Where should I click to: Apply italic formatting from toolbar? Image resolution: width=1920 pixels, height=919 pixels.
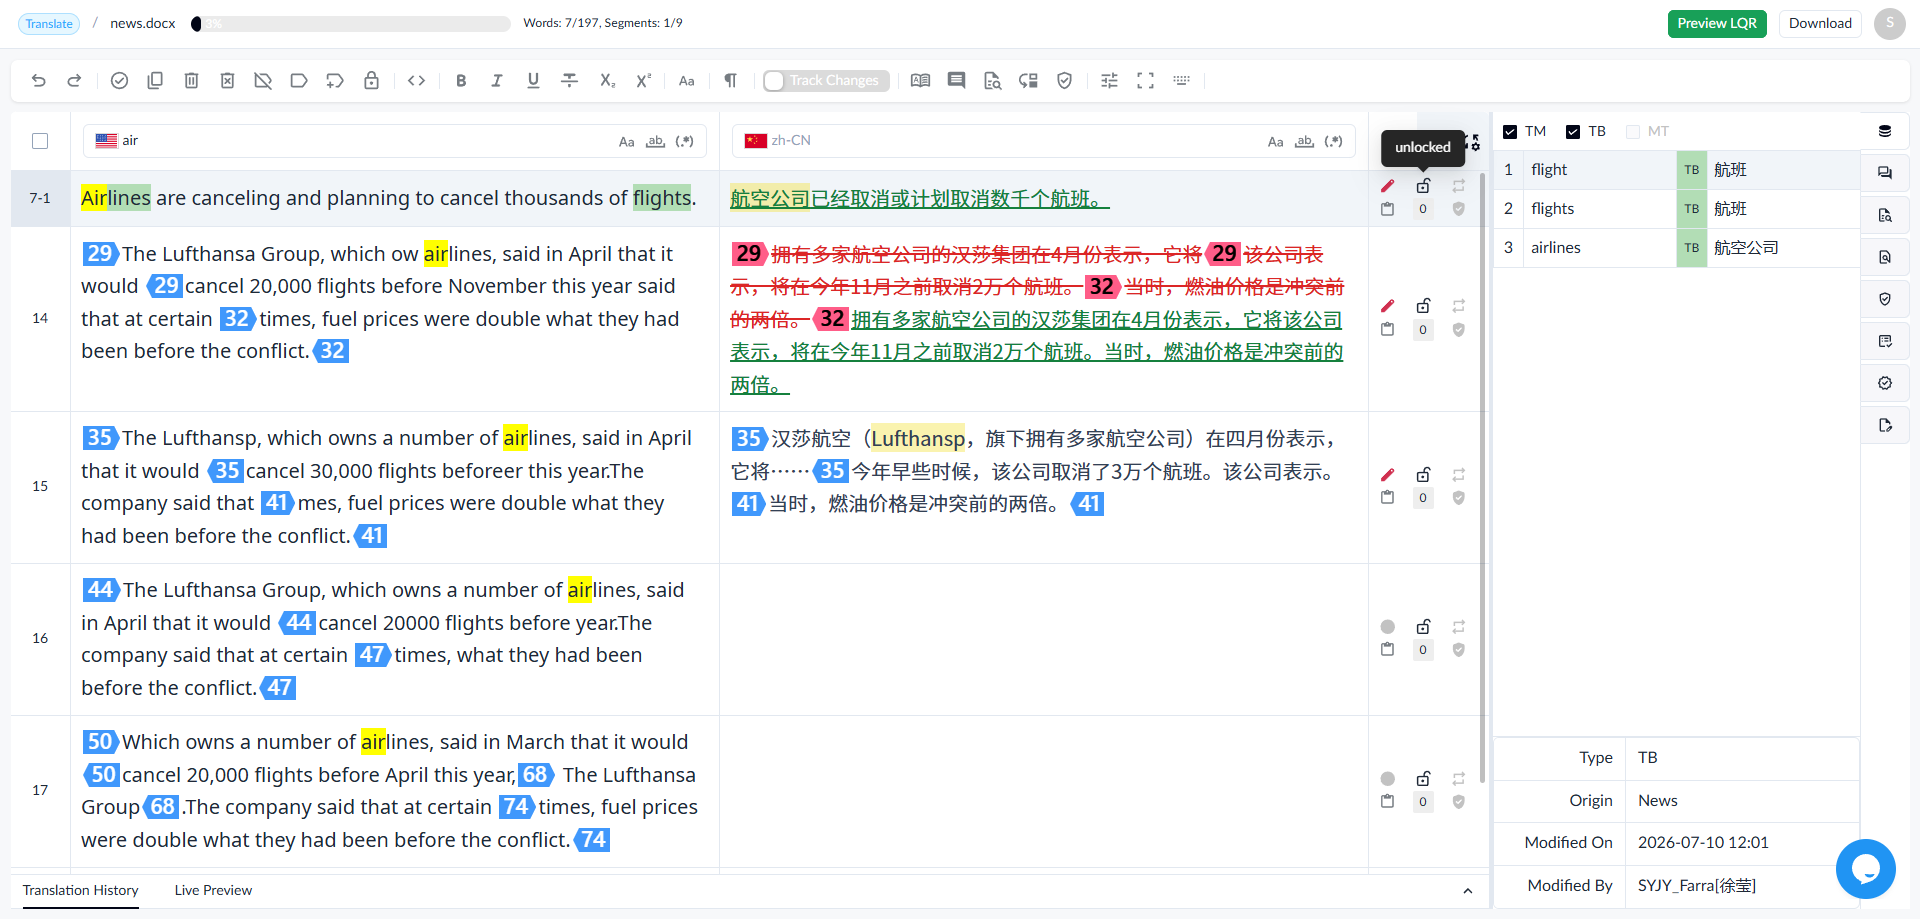tap(497, 81)
